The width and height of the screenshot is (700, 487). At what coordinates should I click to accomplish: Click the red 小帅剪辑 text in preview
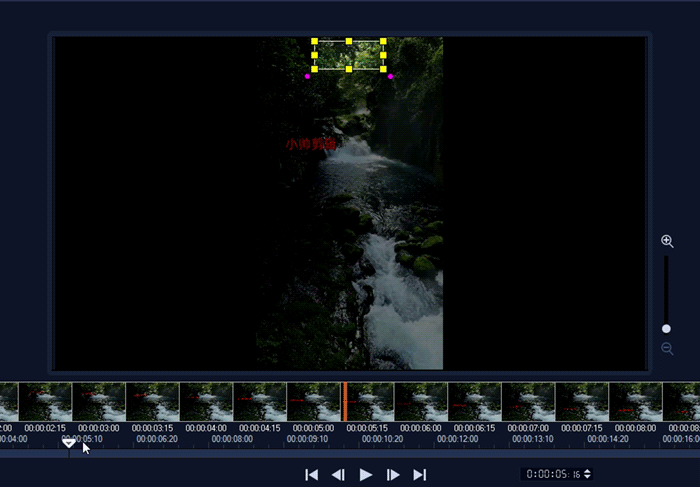point(311,144)
